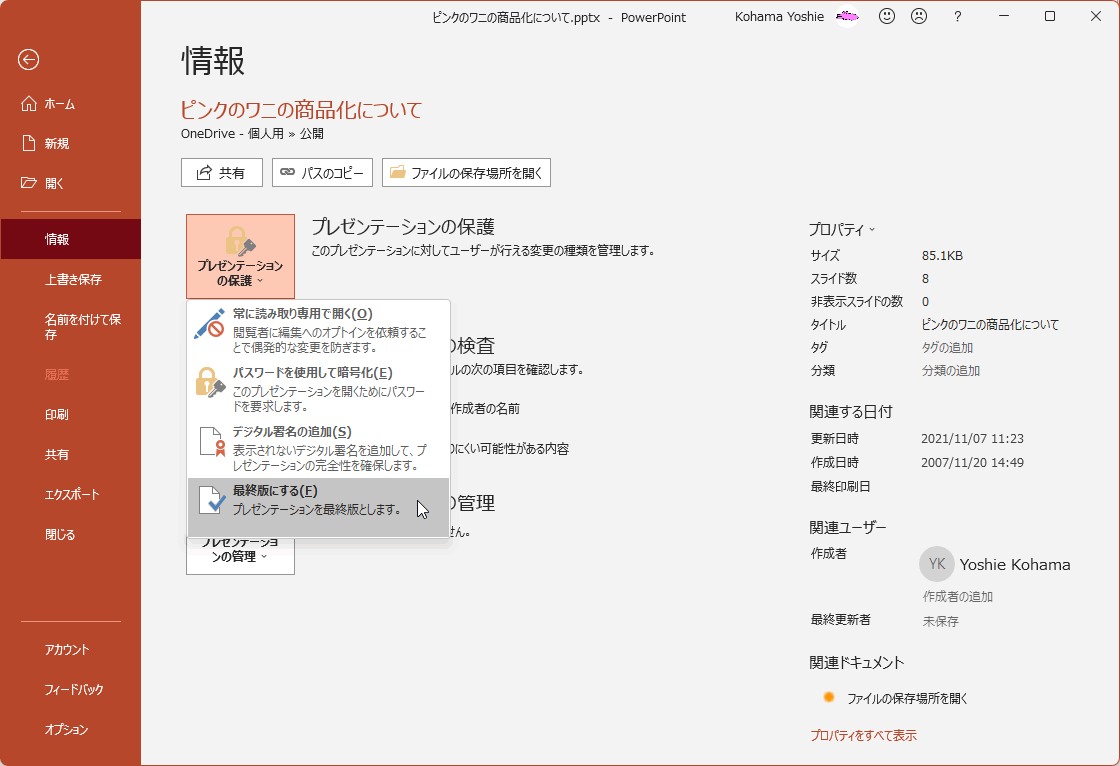Open help via the question mark icon

[x=957, y=16]
